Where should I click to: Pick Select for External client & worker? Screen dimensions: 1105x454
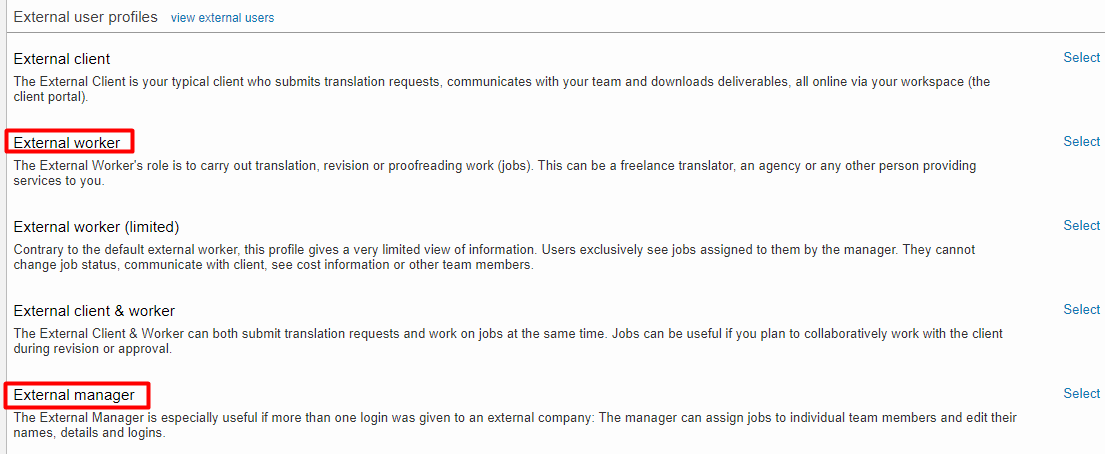click(1081, 310)
